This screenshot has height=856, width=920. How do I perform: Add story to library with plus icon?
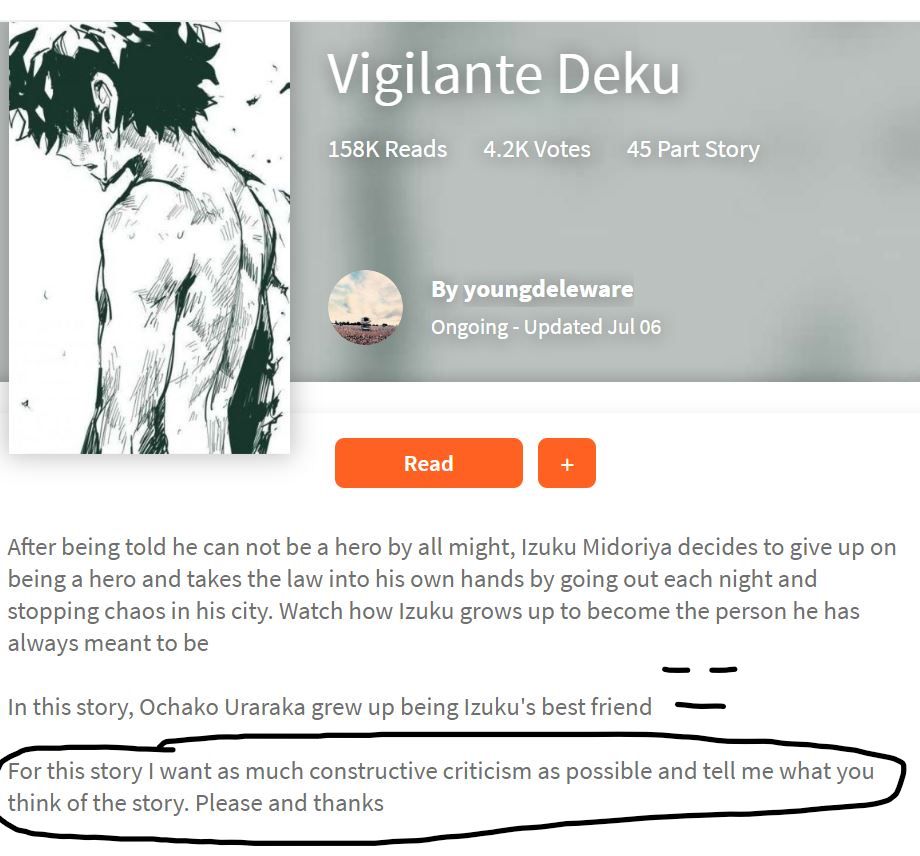(x=567, y=463)
